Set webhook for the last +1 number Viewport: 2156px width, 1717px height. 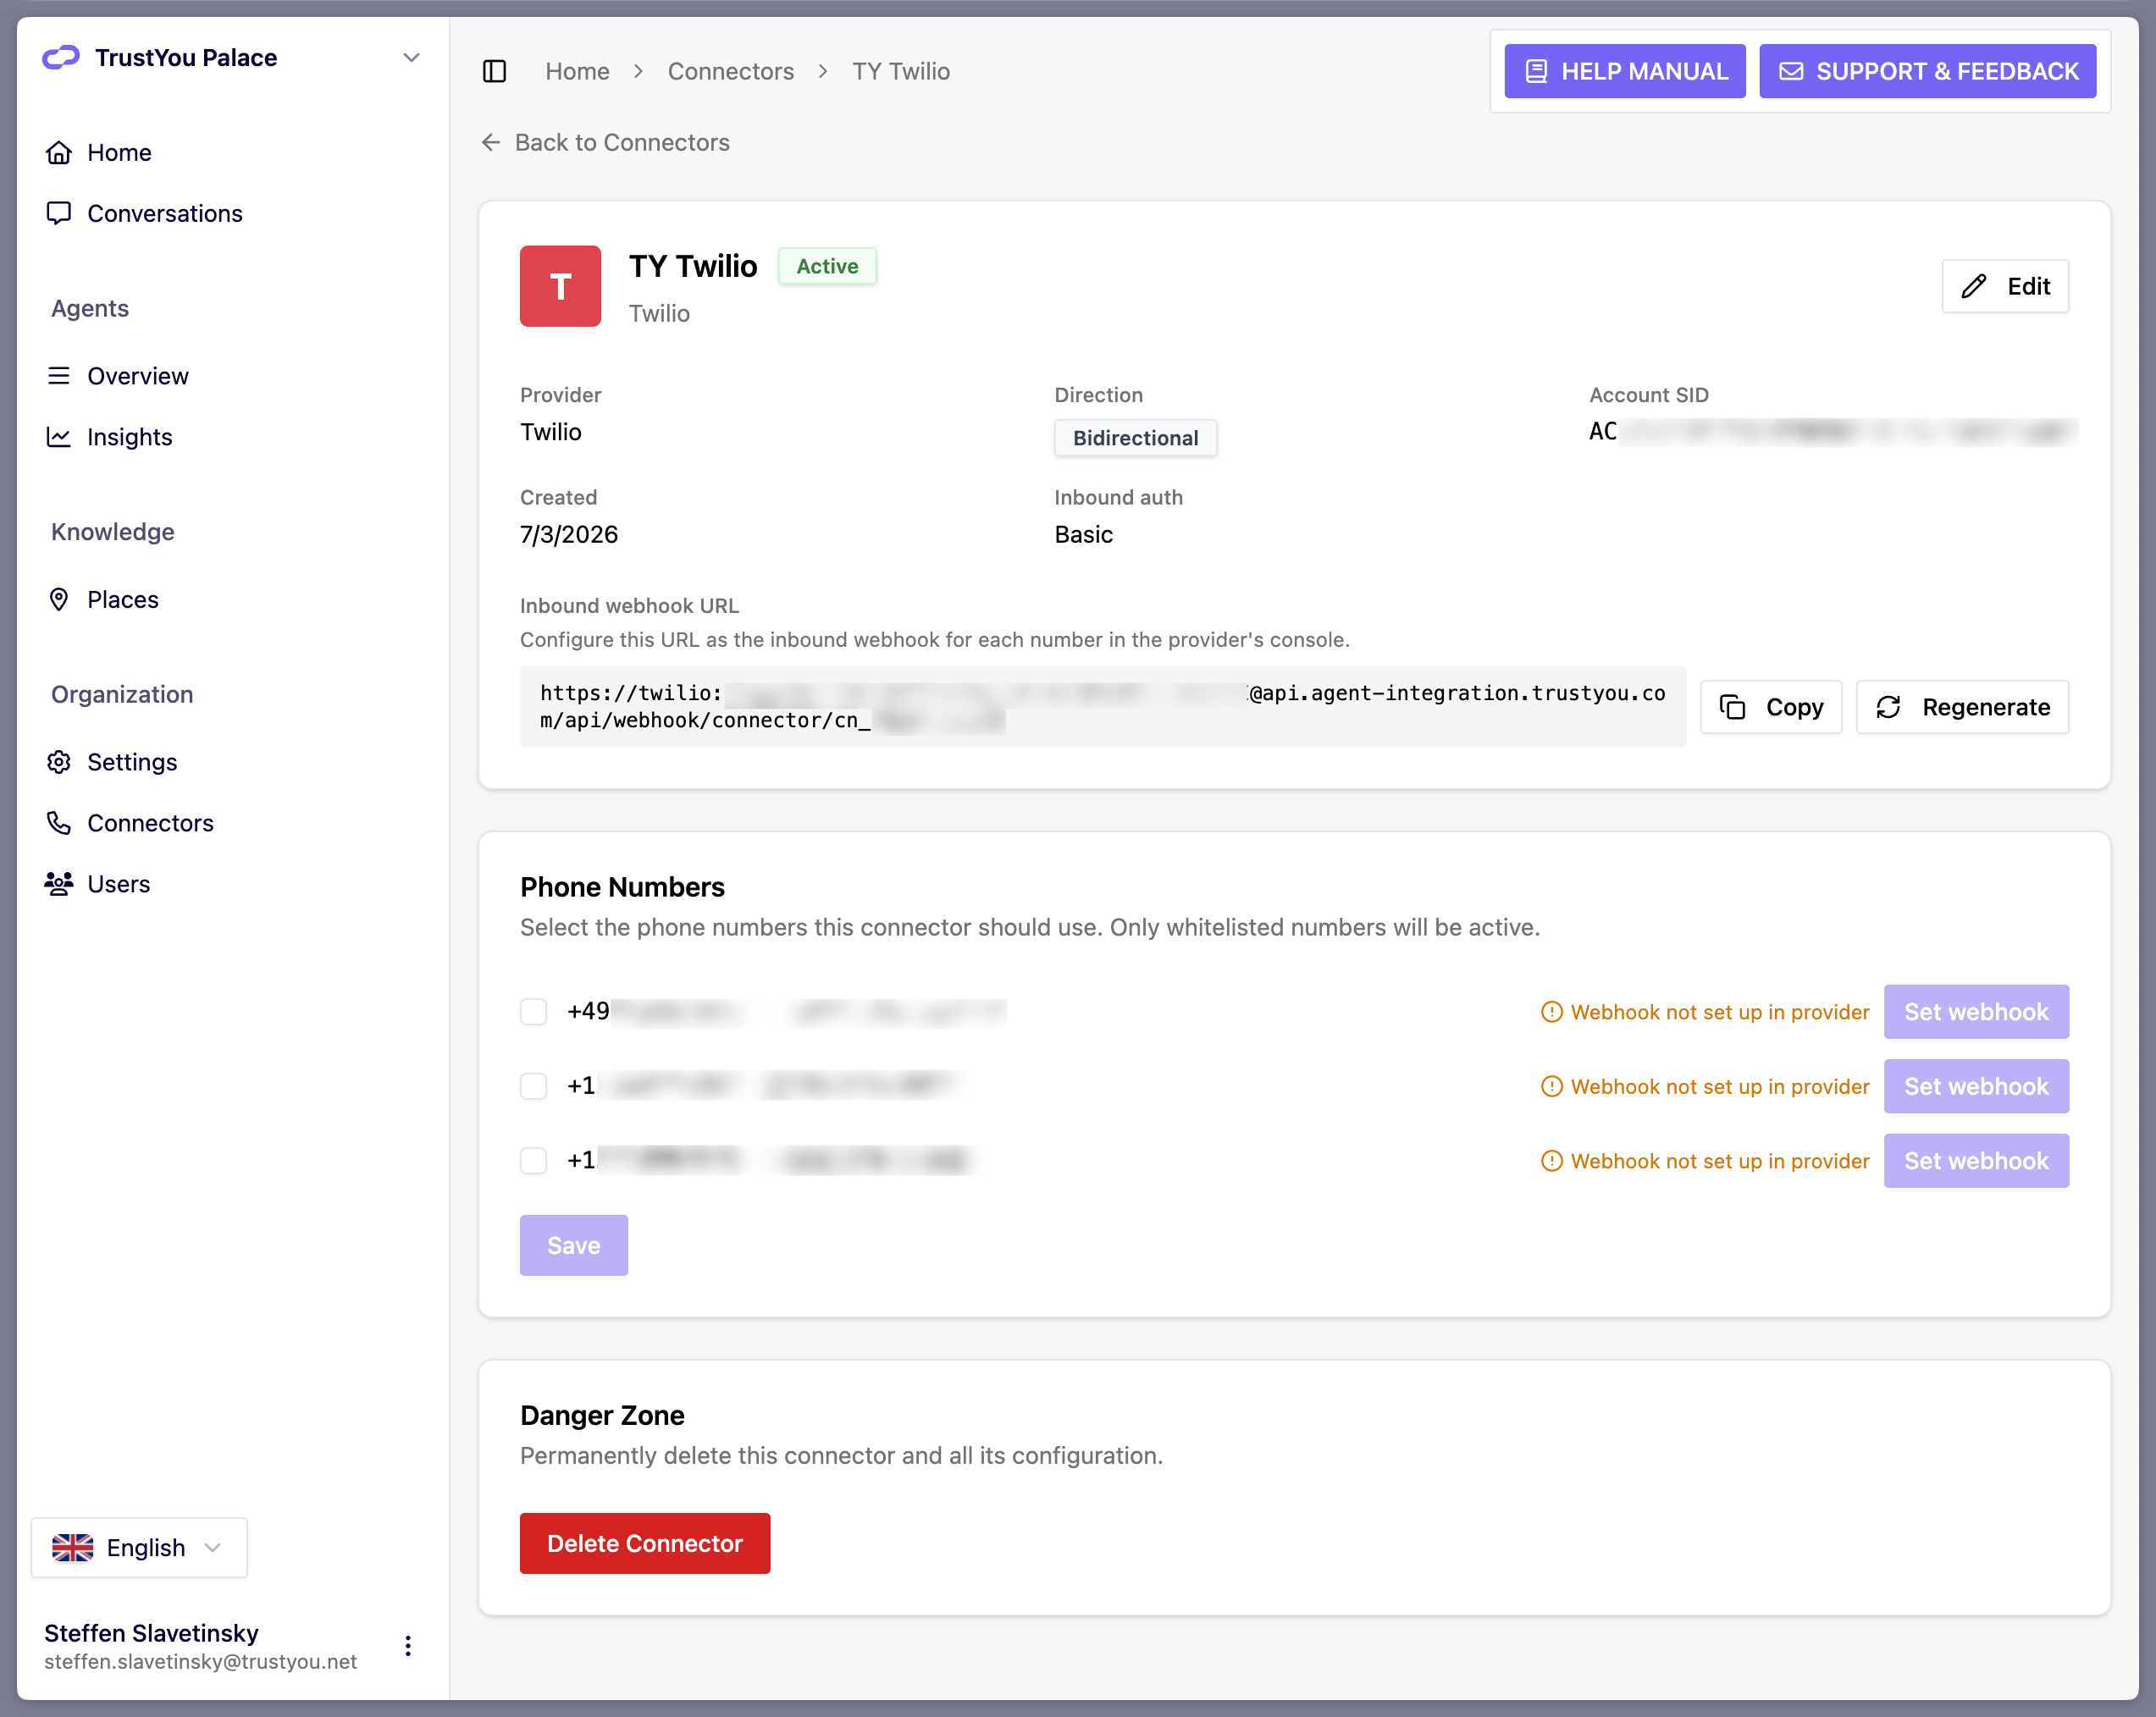click(1976, 1160)
